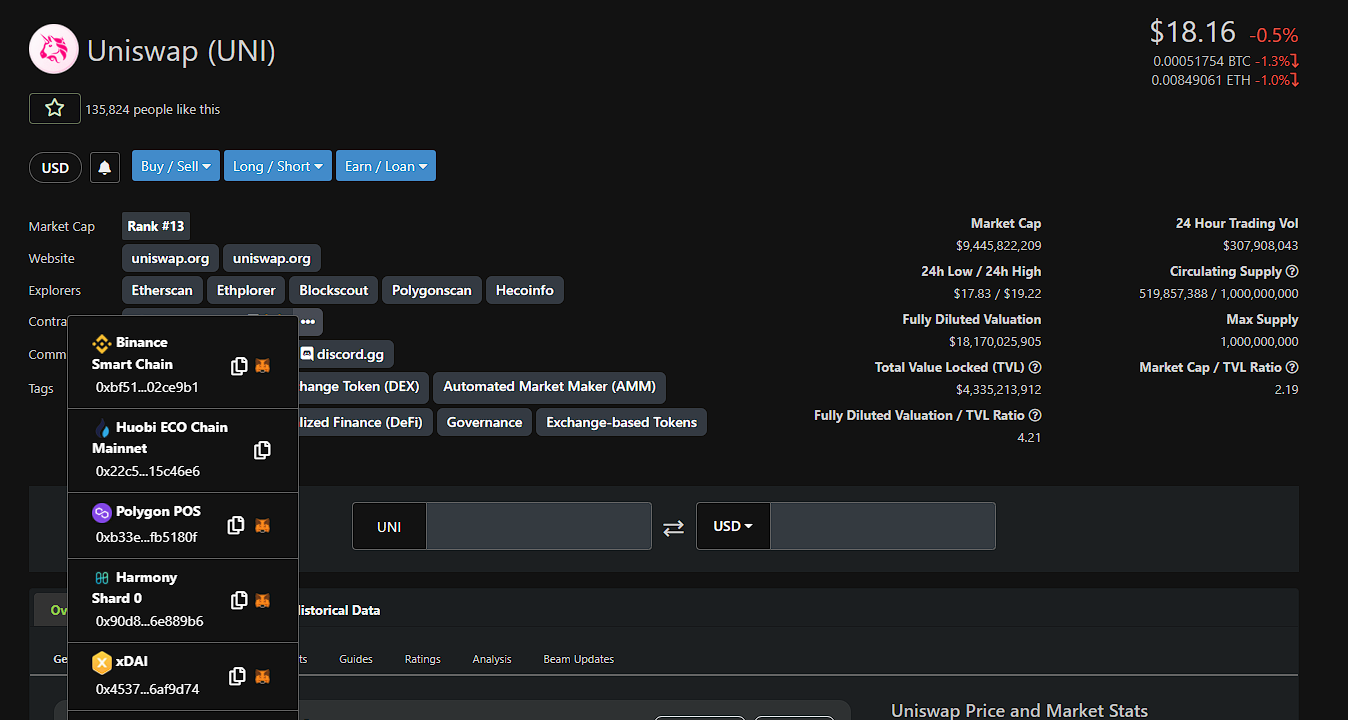Show Fully Diluted Valuation / TVL Ratio info icon
1348x720 pixels.
1035,415
